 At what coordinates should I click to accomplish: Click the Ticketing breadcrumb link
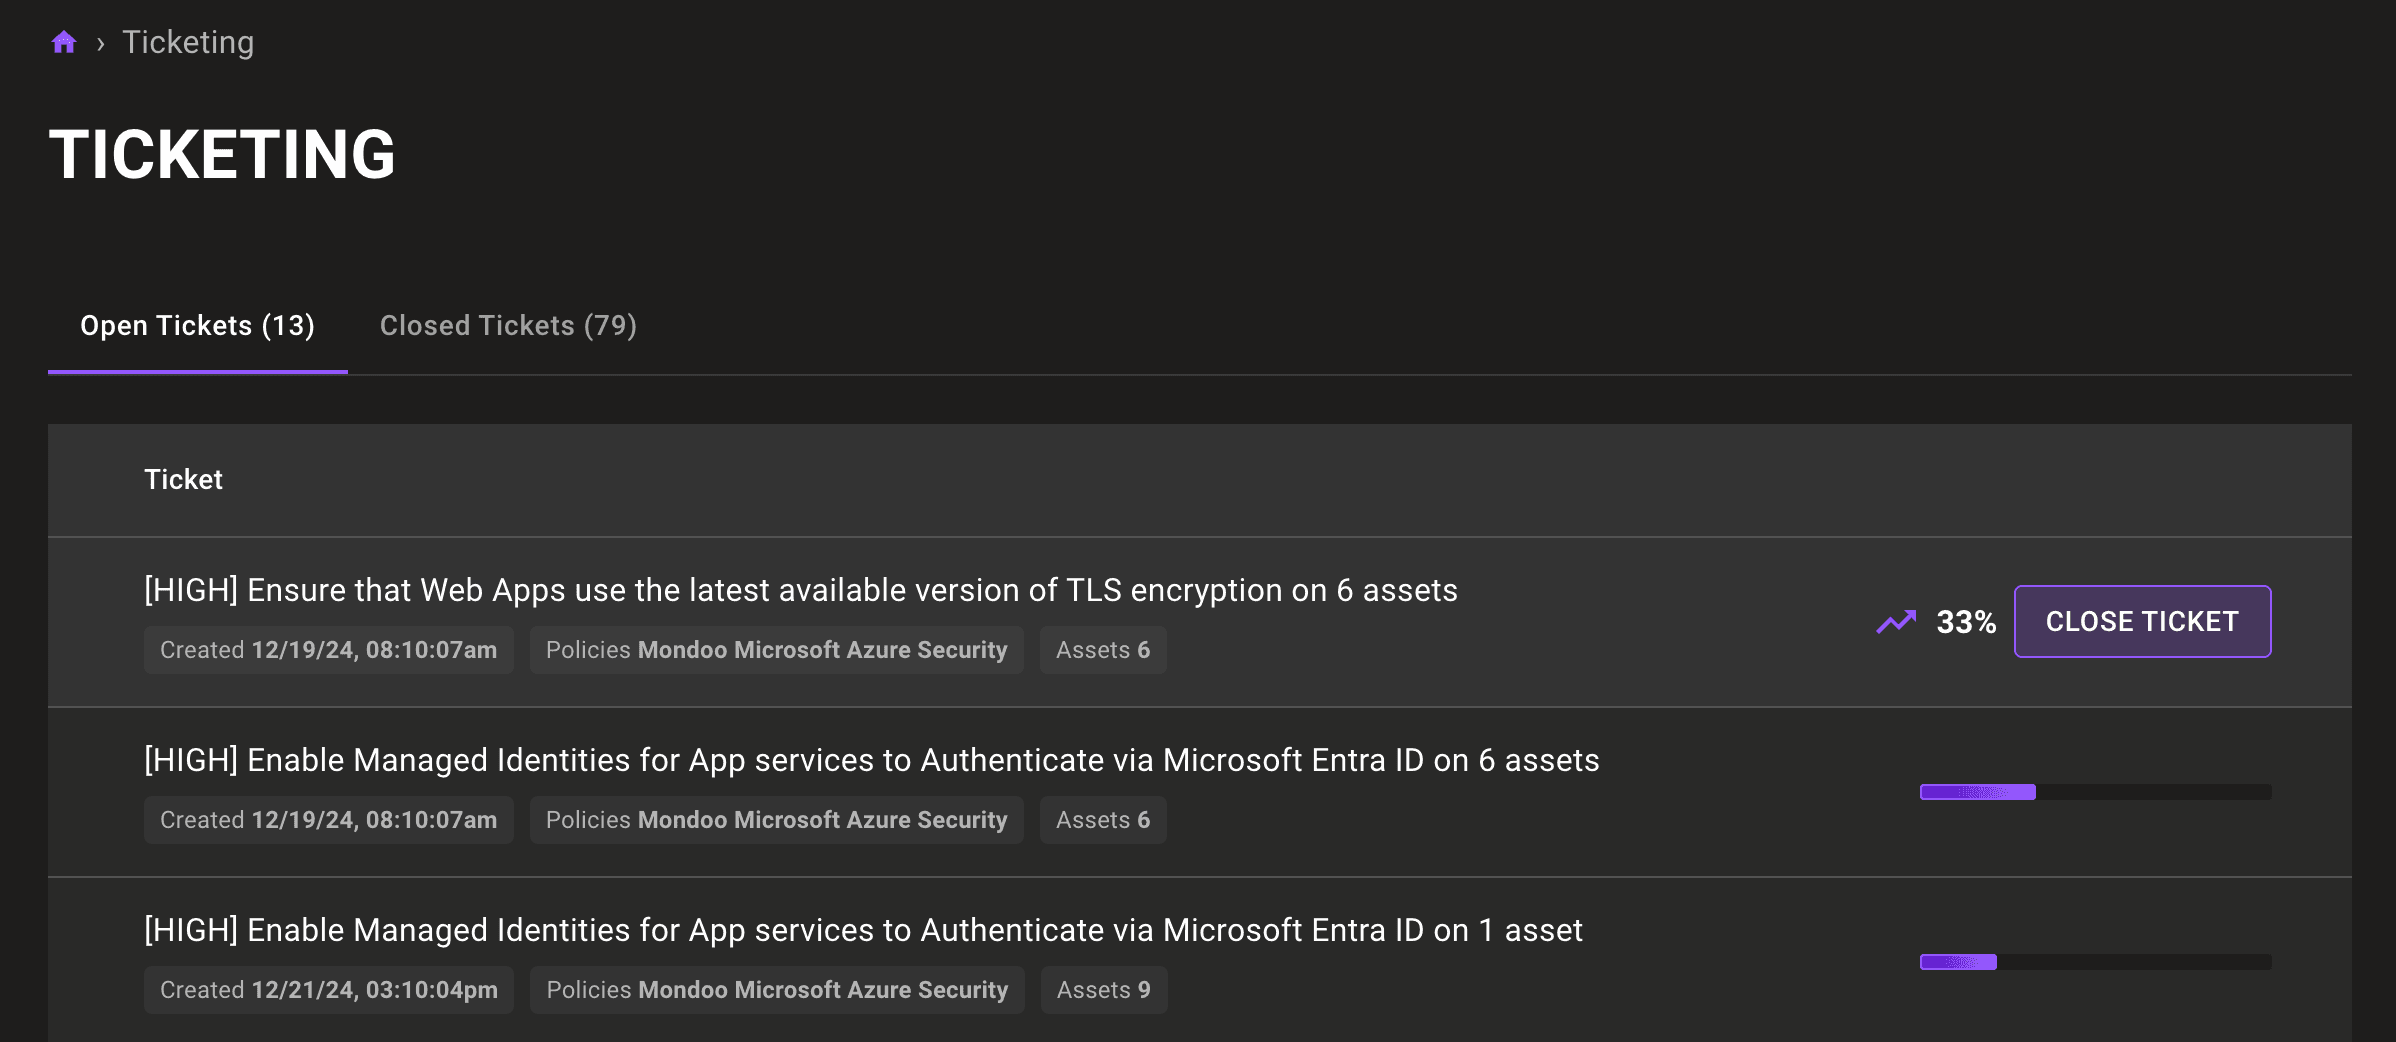point(188,42)
